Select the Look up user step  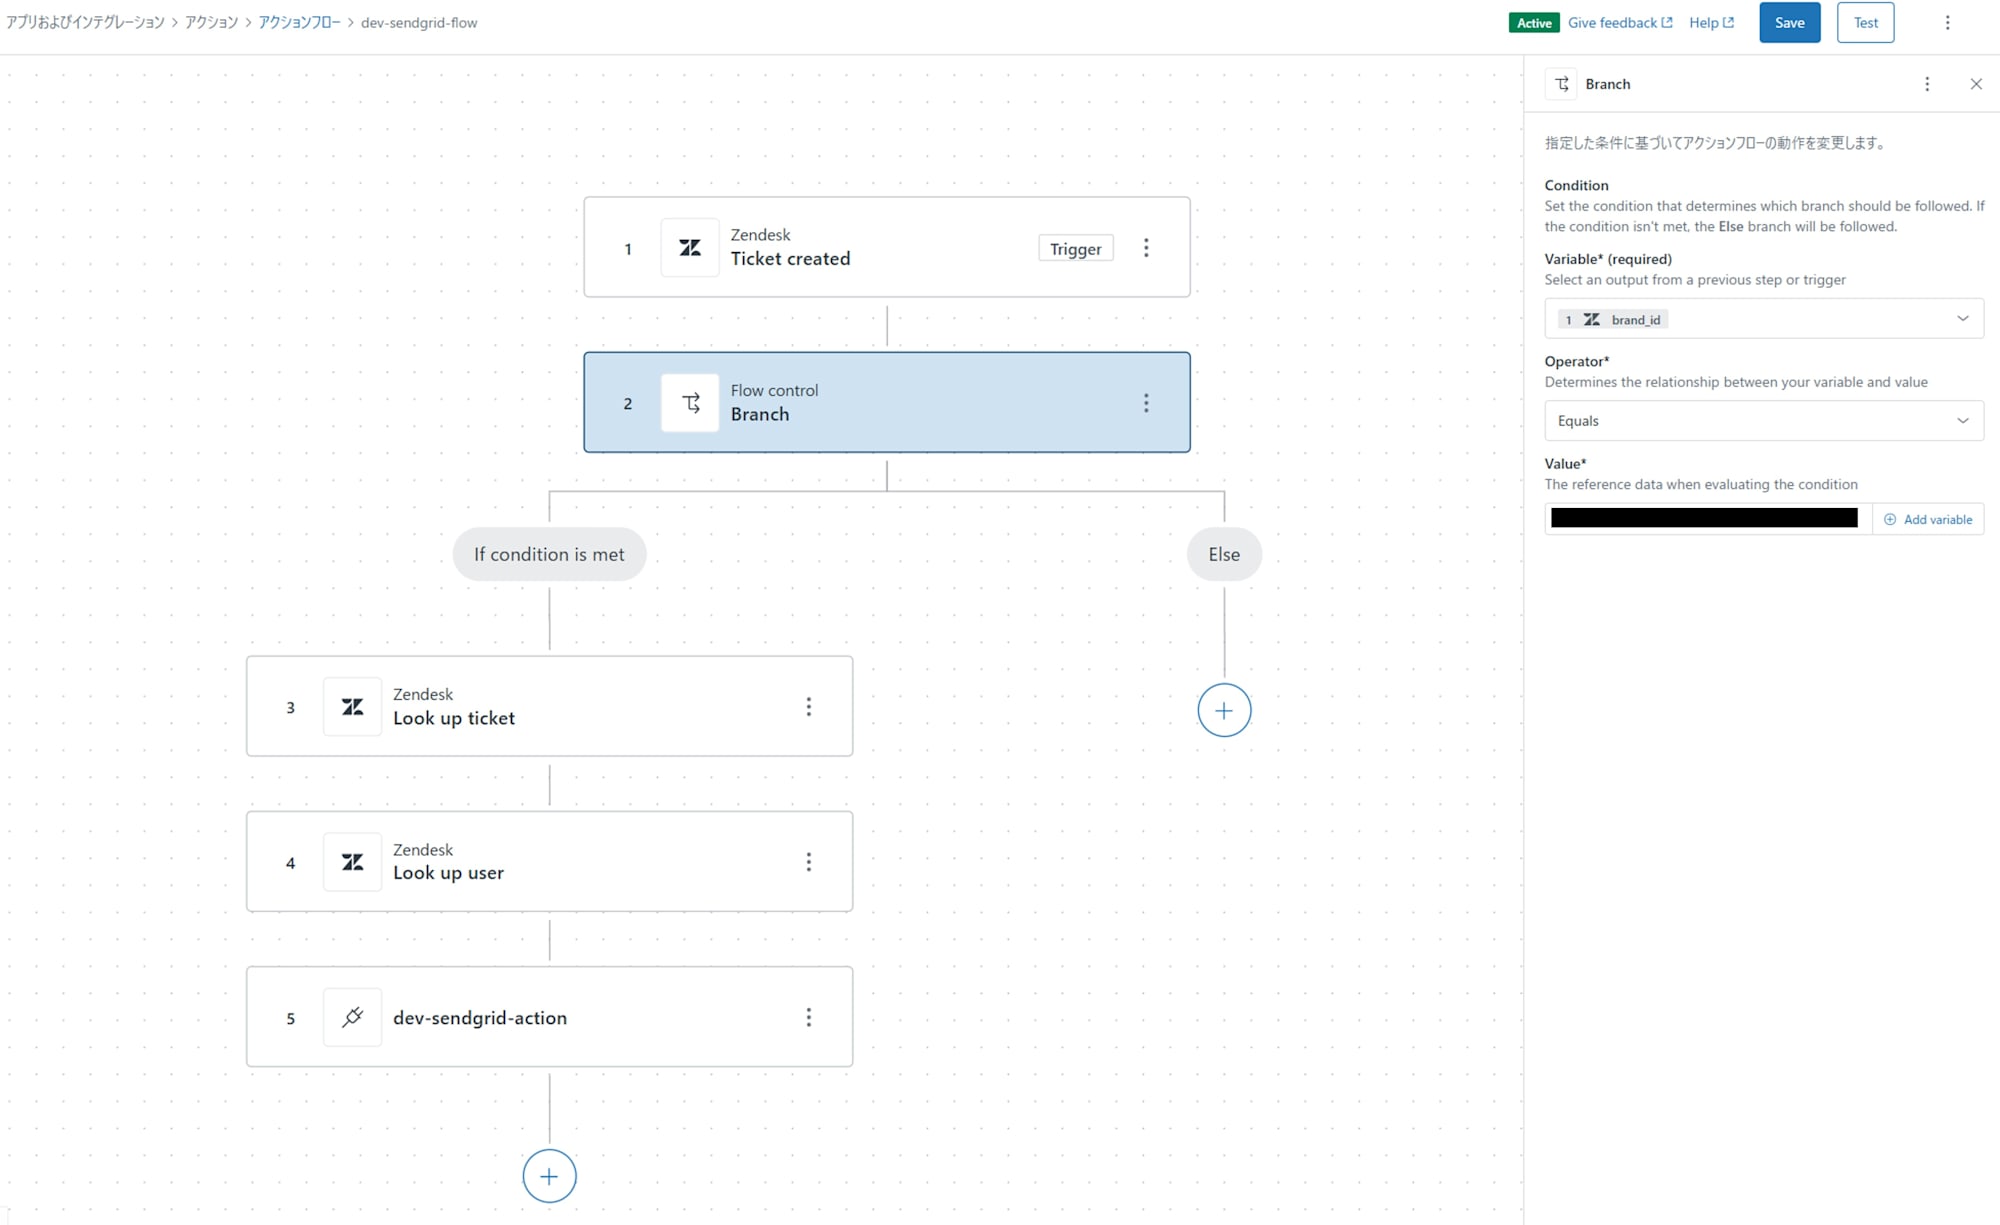(x=549, y=861)
